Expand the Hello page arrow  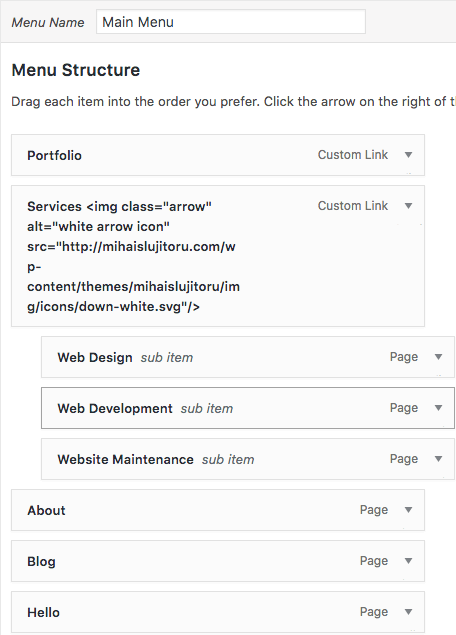pyautogui.click(x=408, y=612)
